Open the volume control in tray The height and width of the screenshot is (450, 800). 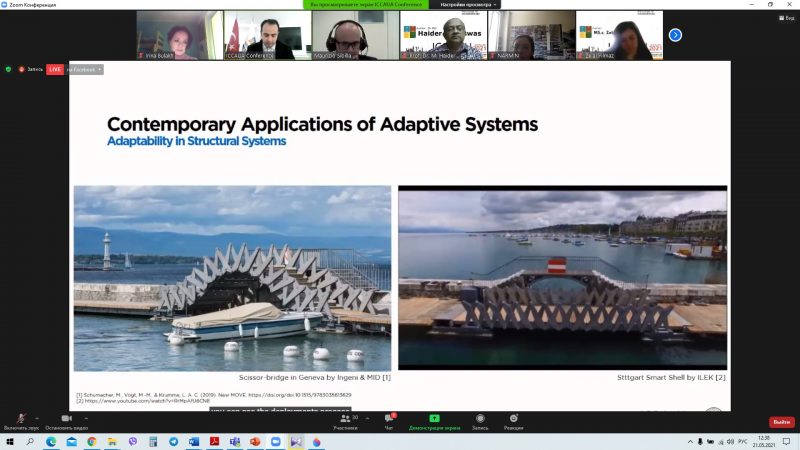pyautogui.click(x=730, y=442)
